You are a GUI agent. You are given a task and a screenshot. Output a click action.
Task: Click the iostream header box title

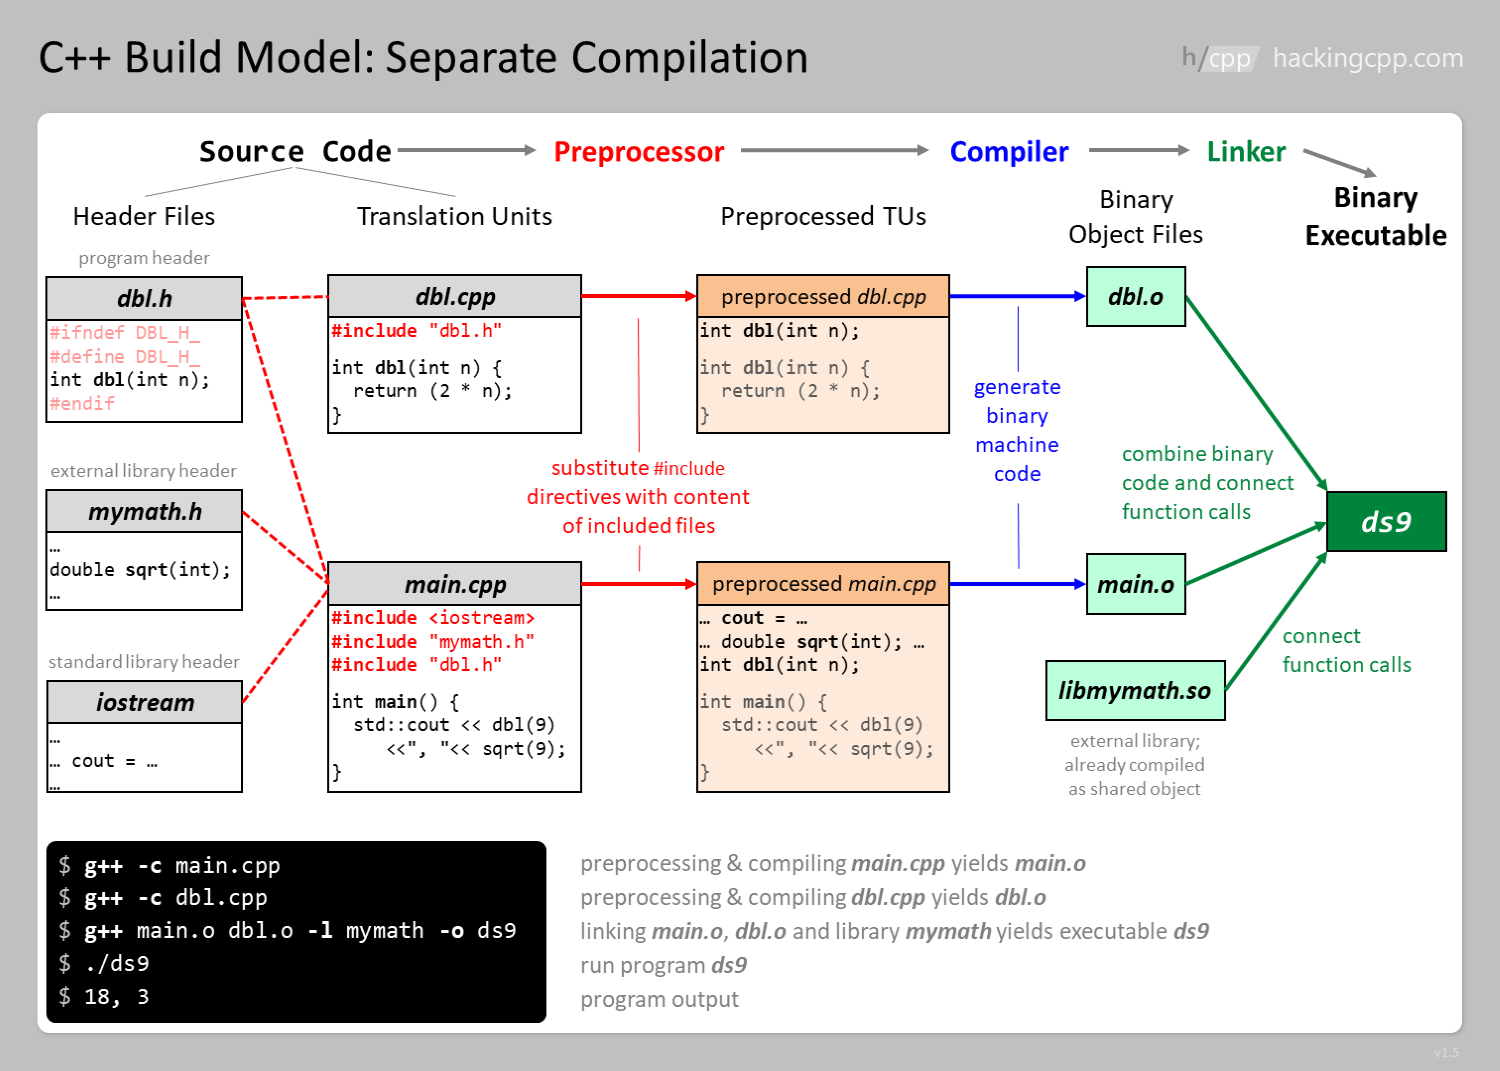pyautogui.click(x=144, y=703)
